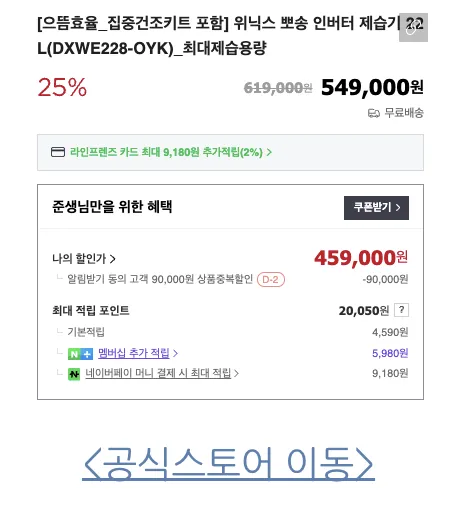This screenshot has width=457, height=505.
Task: Open 네이버페이 머니 결제 시 최대 적립 link
Action: click(158, 373)
